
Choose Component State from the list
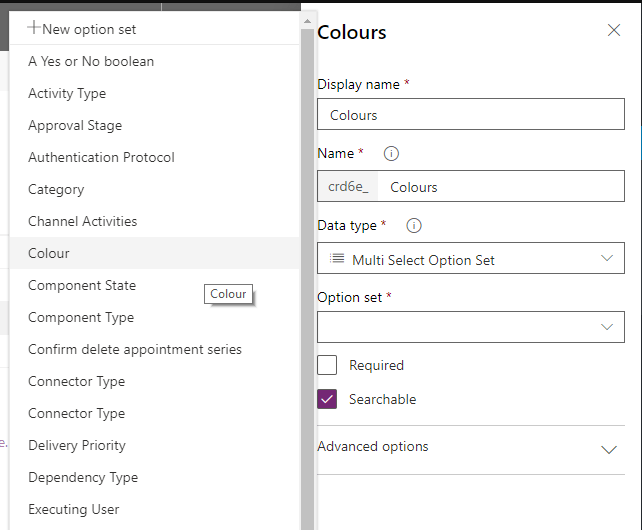(155, 285)
